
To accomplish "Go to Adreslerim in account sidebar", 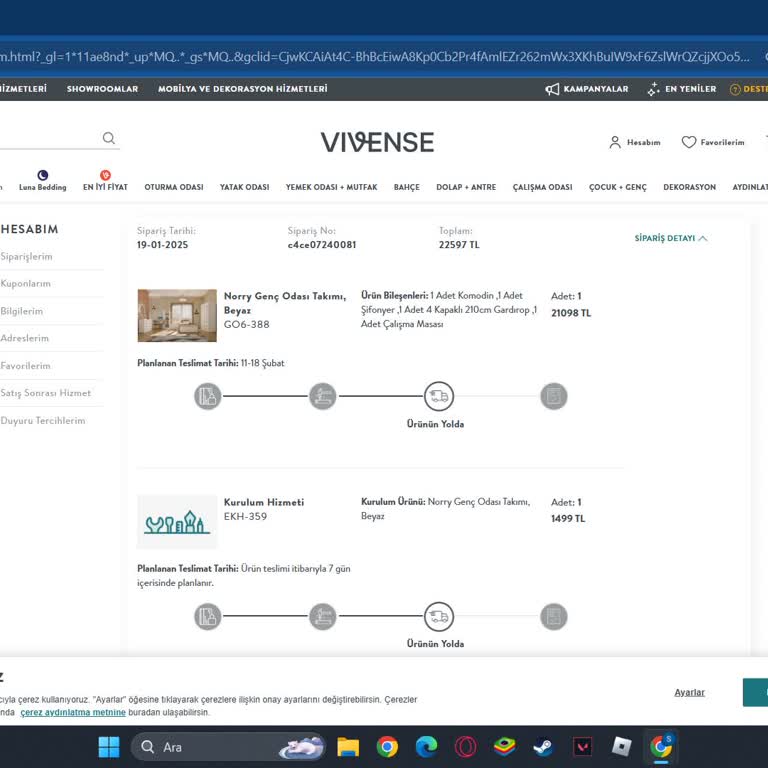I will [24, 338].
